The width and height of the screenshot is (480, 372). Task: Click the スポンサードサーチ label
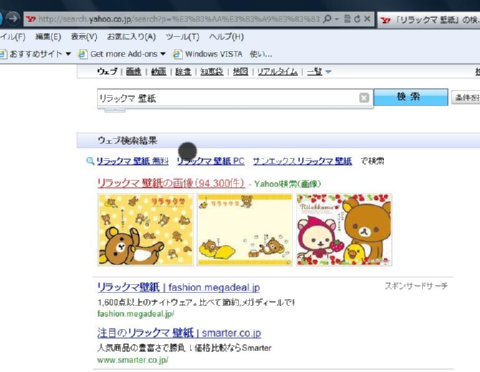[x=416, y=286]
